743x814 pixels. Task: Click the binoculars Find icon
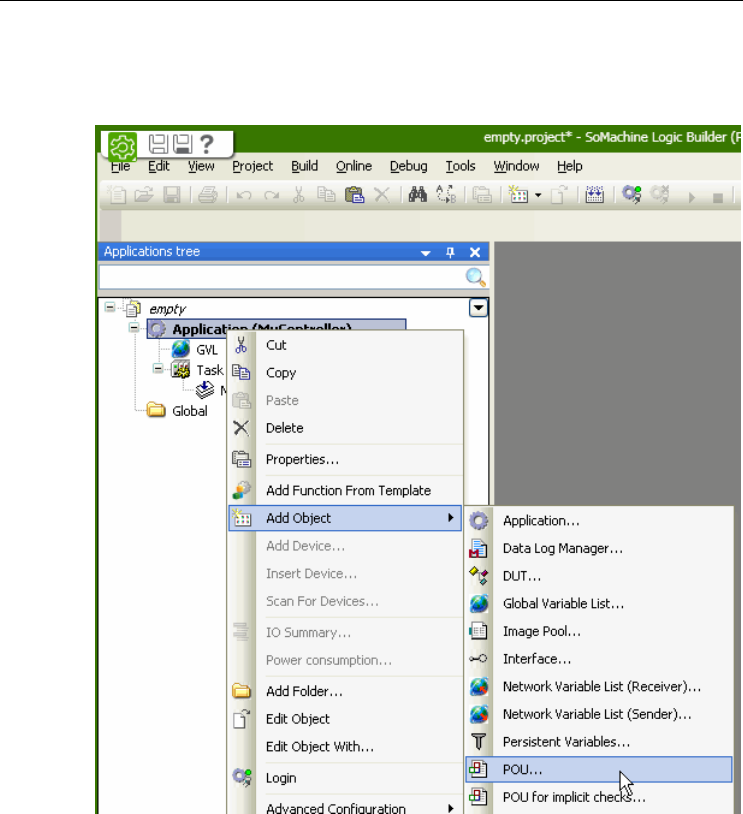point(417,195)
